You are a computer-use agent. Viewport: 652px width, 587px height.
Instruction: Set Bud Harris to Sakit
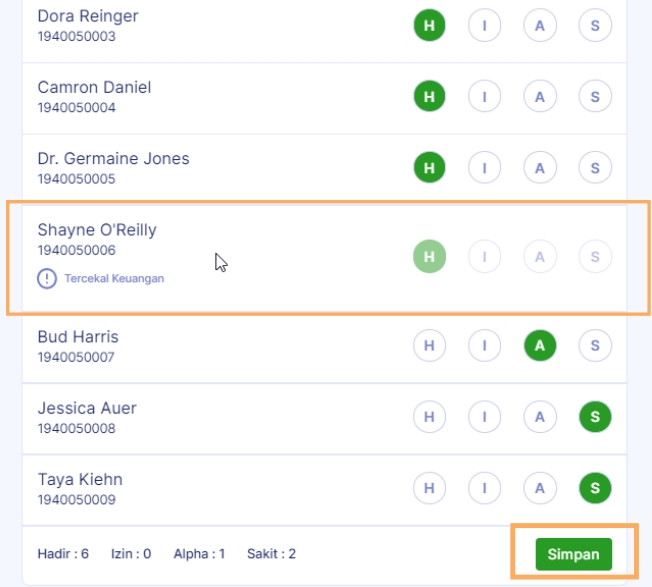point(595,346)
